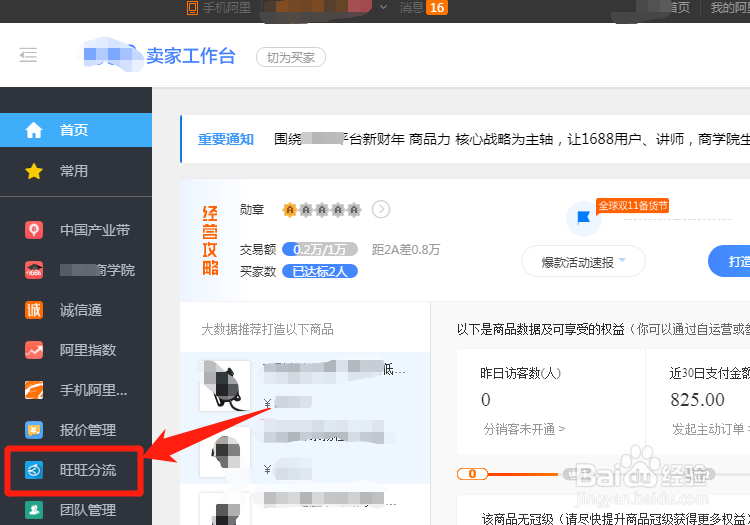Viewport: 750px width, 525px height.
Task: Click the 团队管理 green icon
Action: point(33,510)
